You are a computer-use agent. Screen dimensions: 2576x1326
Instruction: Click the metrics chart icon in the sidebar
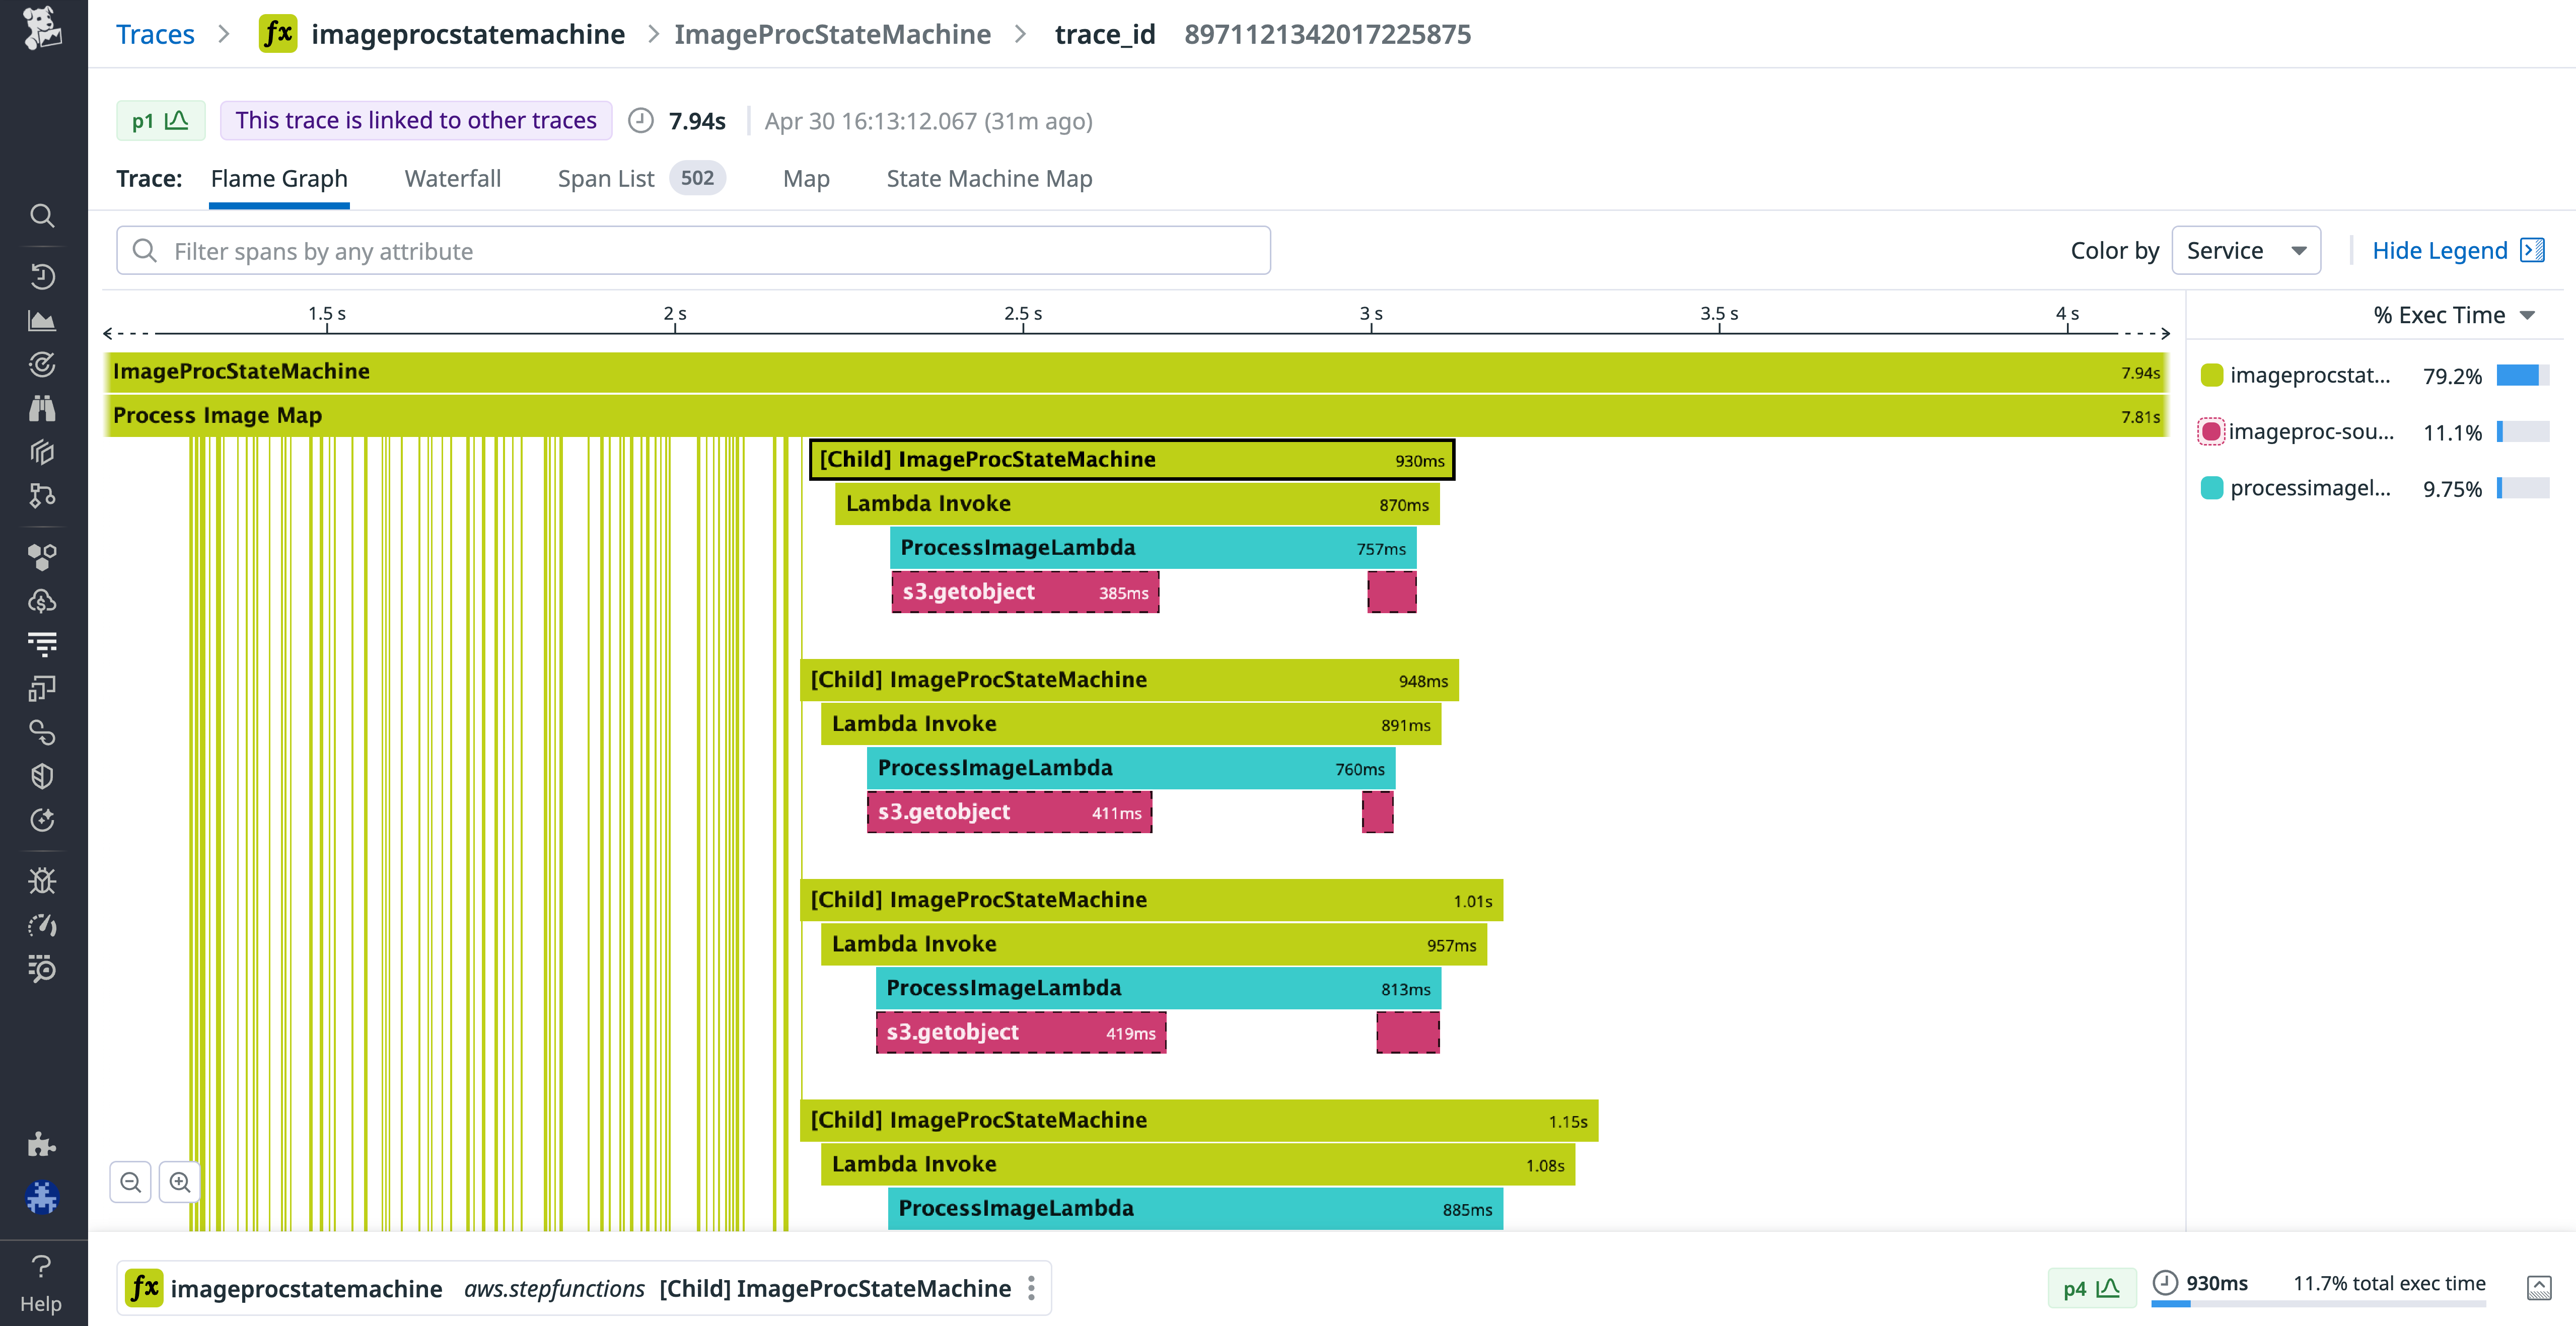click(x=42, y=321)
